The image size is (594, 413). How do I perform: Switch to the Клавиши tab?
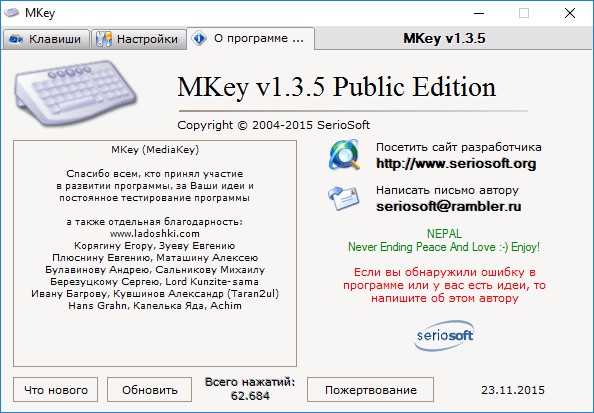click(46, 39)
